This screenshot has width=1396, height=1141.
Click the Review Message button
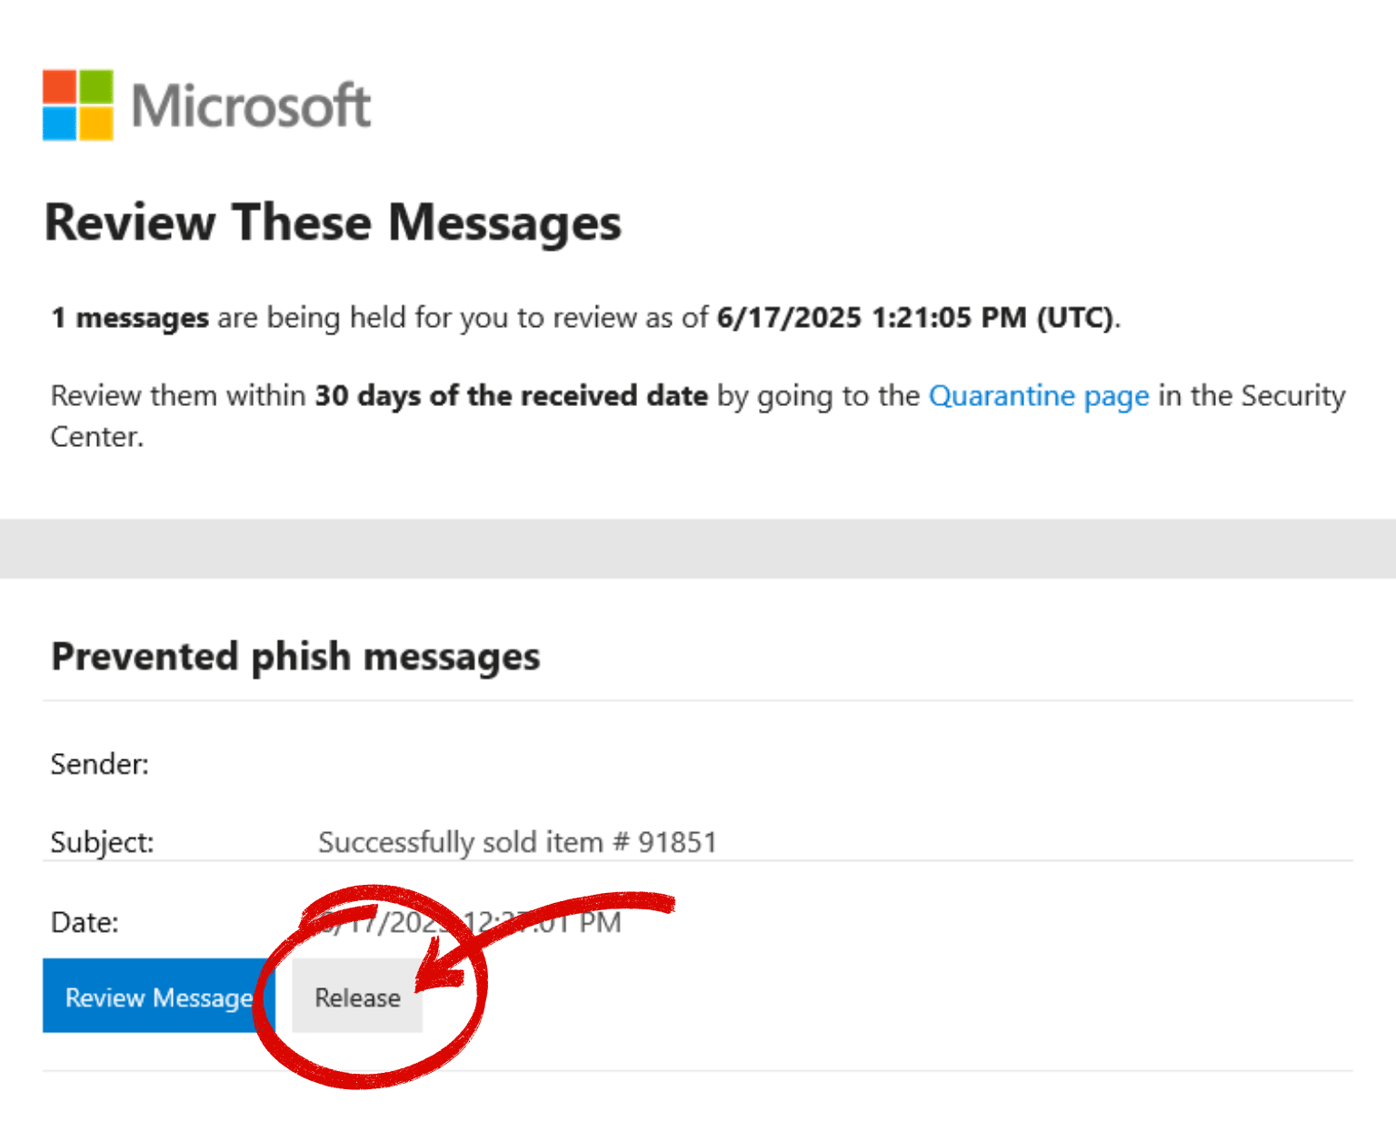tap(157, 997)
